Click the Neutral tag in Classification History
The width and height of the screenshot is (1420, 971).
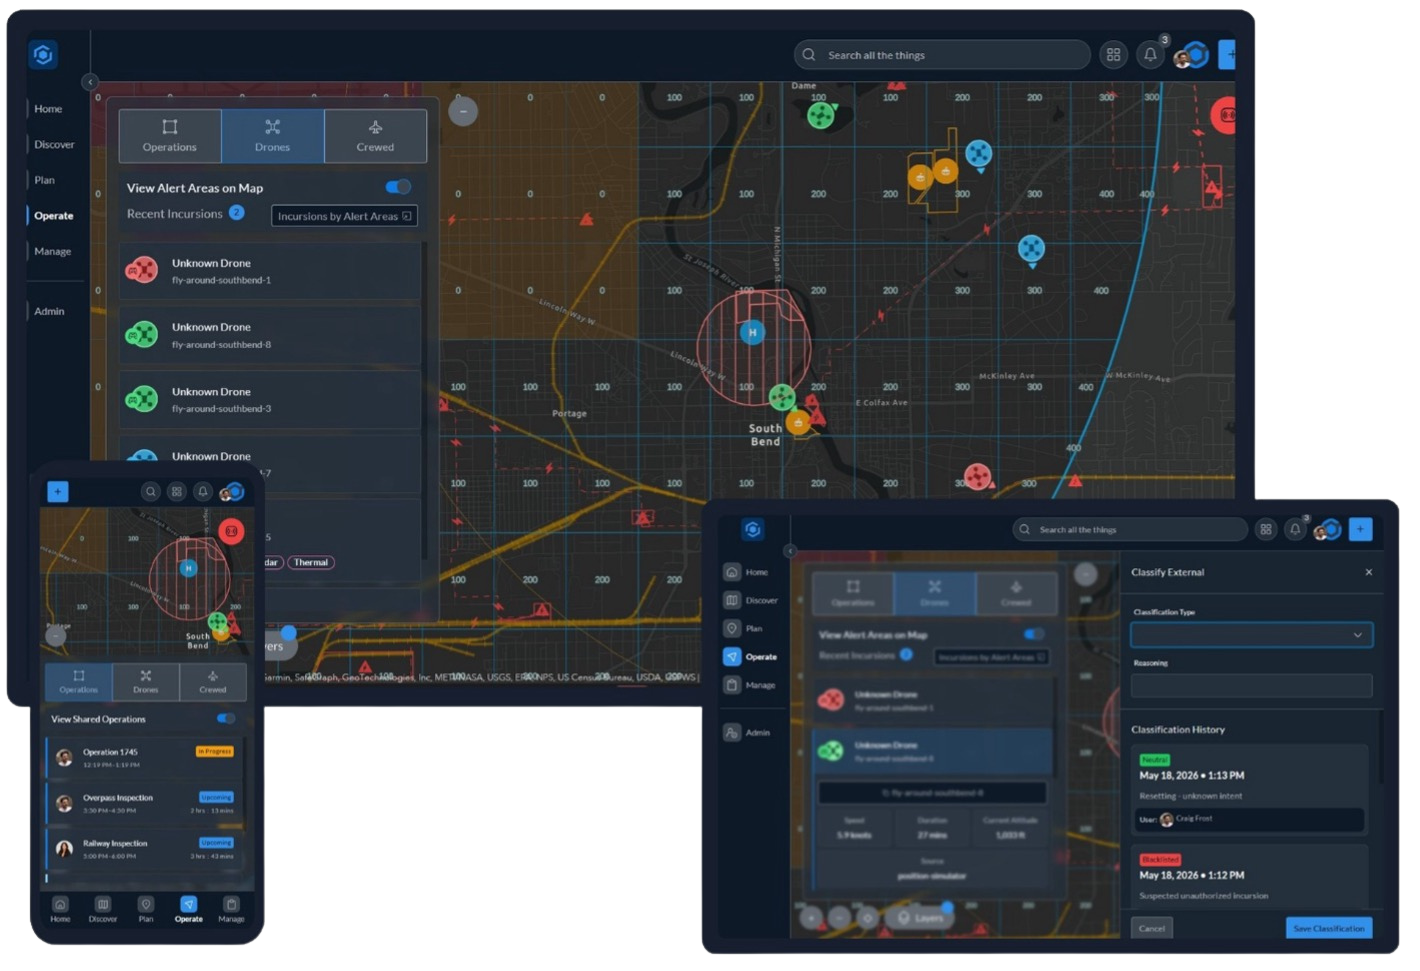1154,760
